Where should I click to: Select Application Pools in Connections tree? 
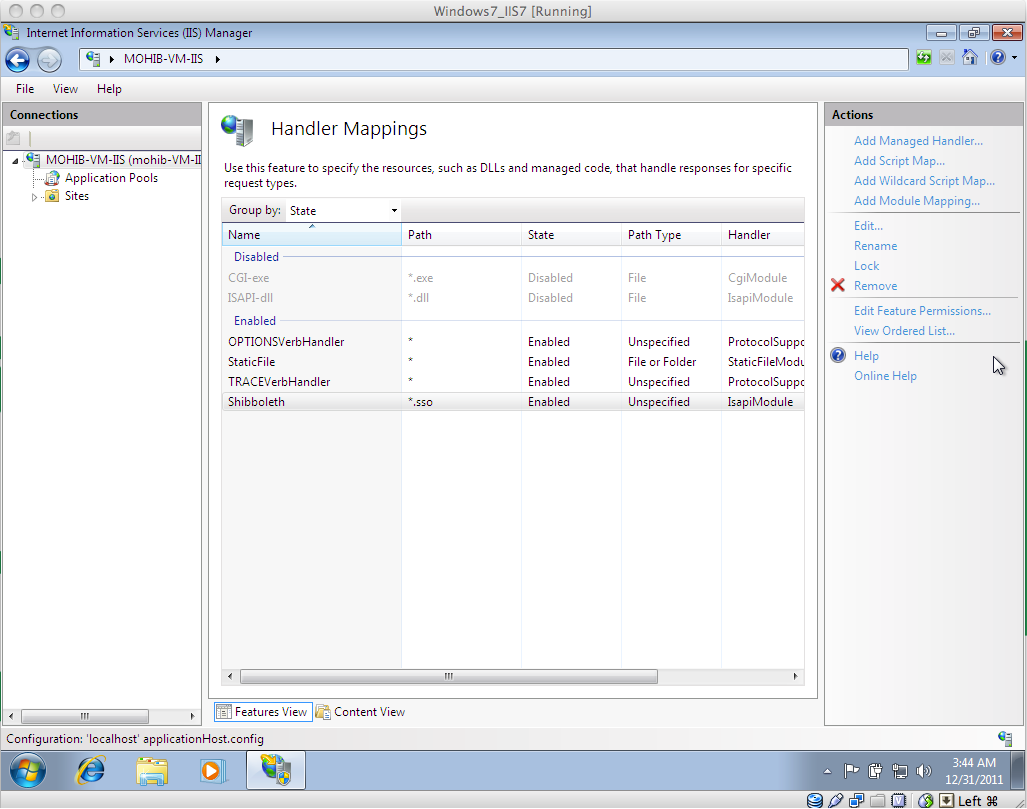click(111, 178)
